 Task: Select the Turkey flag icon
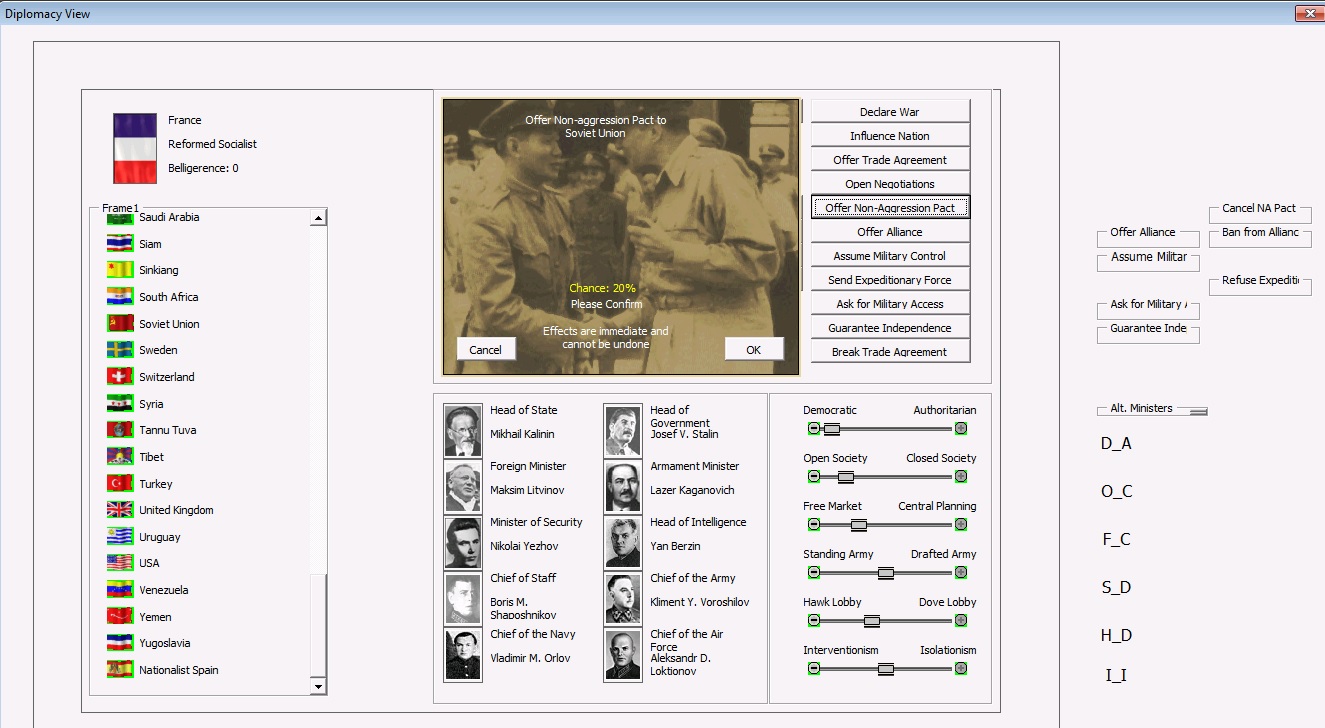(x=120, y=484)
